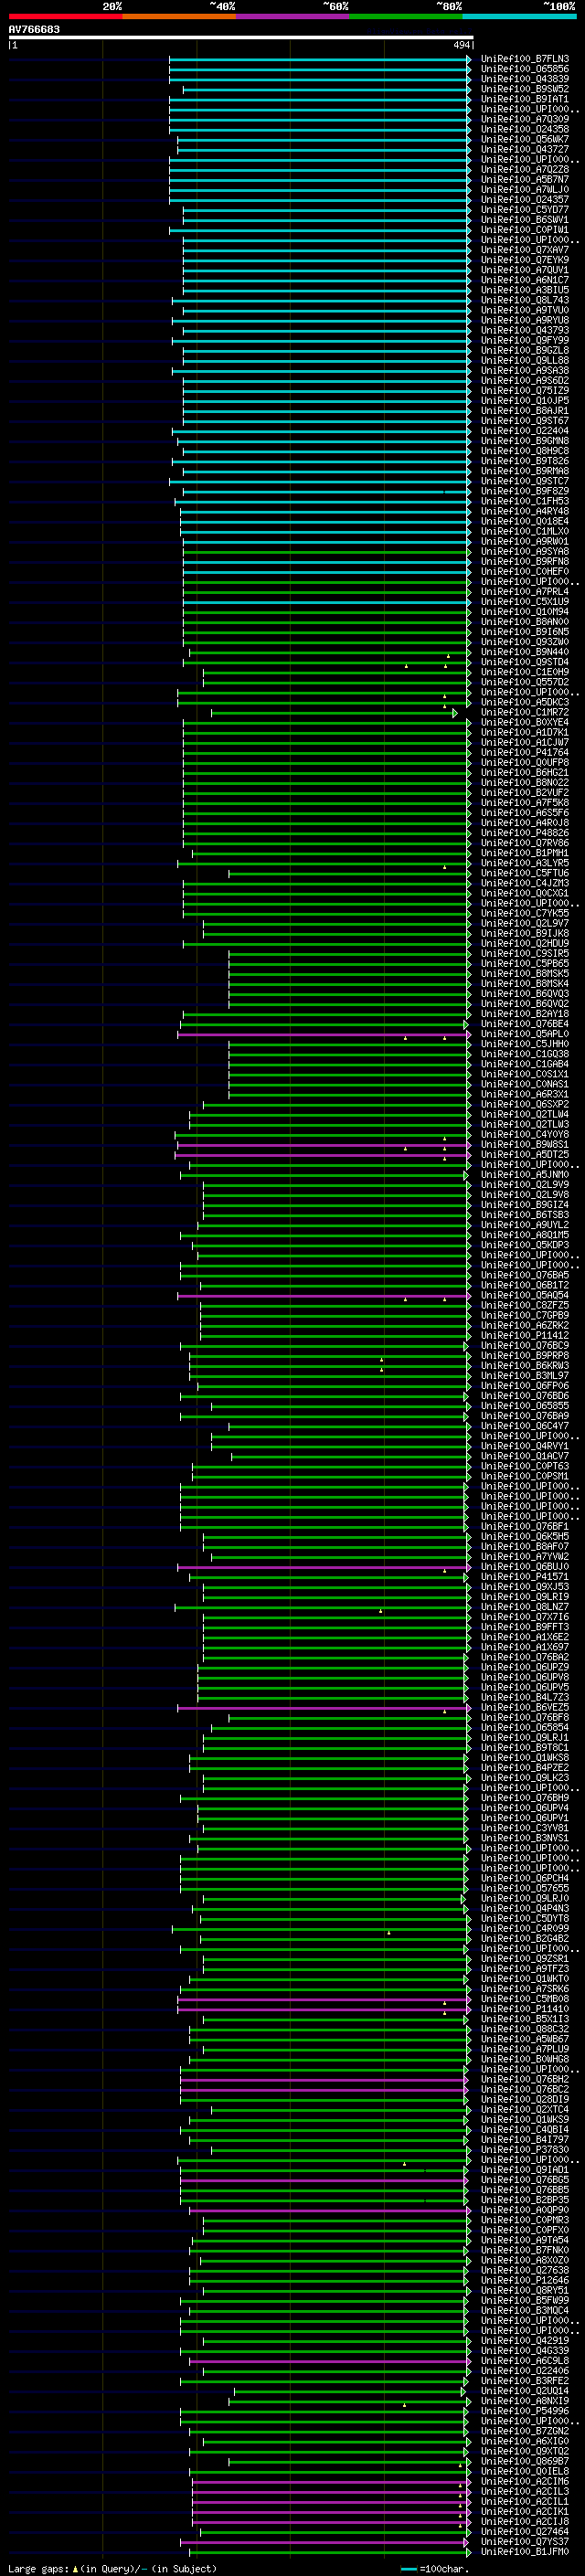
Task: Select hit label UniRef100_A9SA38
Action: [524, 370]
